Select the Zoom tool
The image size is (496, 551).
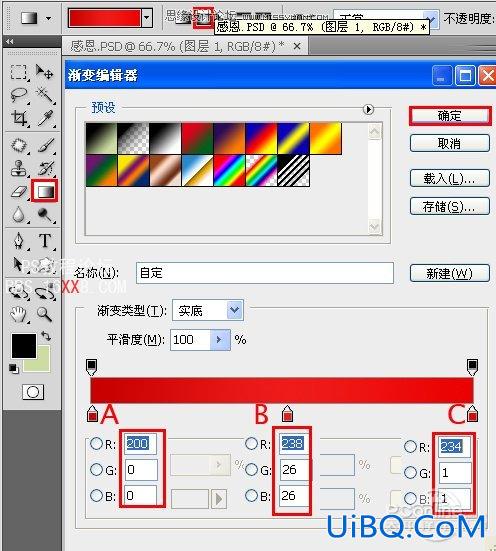click(x=45, y=314)
